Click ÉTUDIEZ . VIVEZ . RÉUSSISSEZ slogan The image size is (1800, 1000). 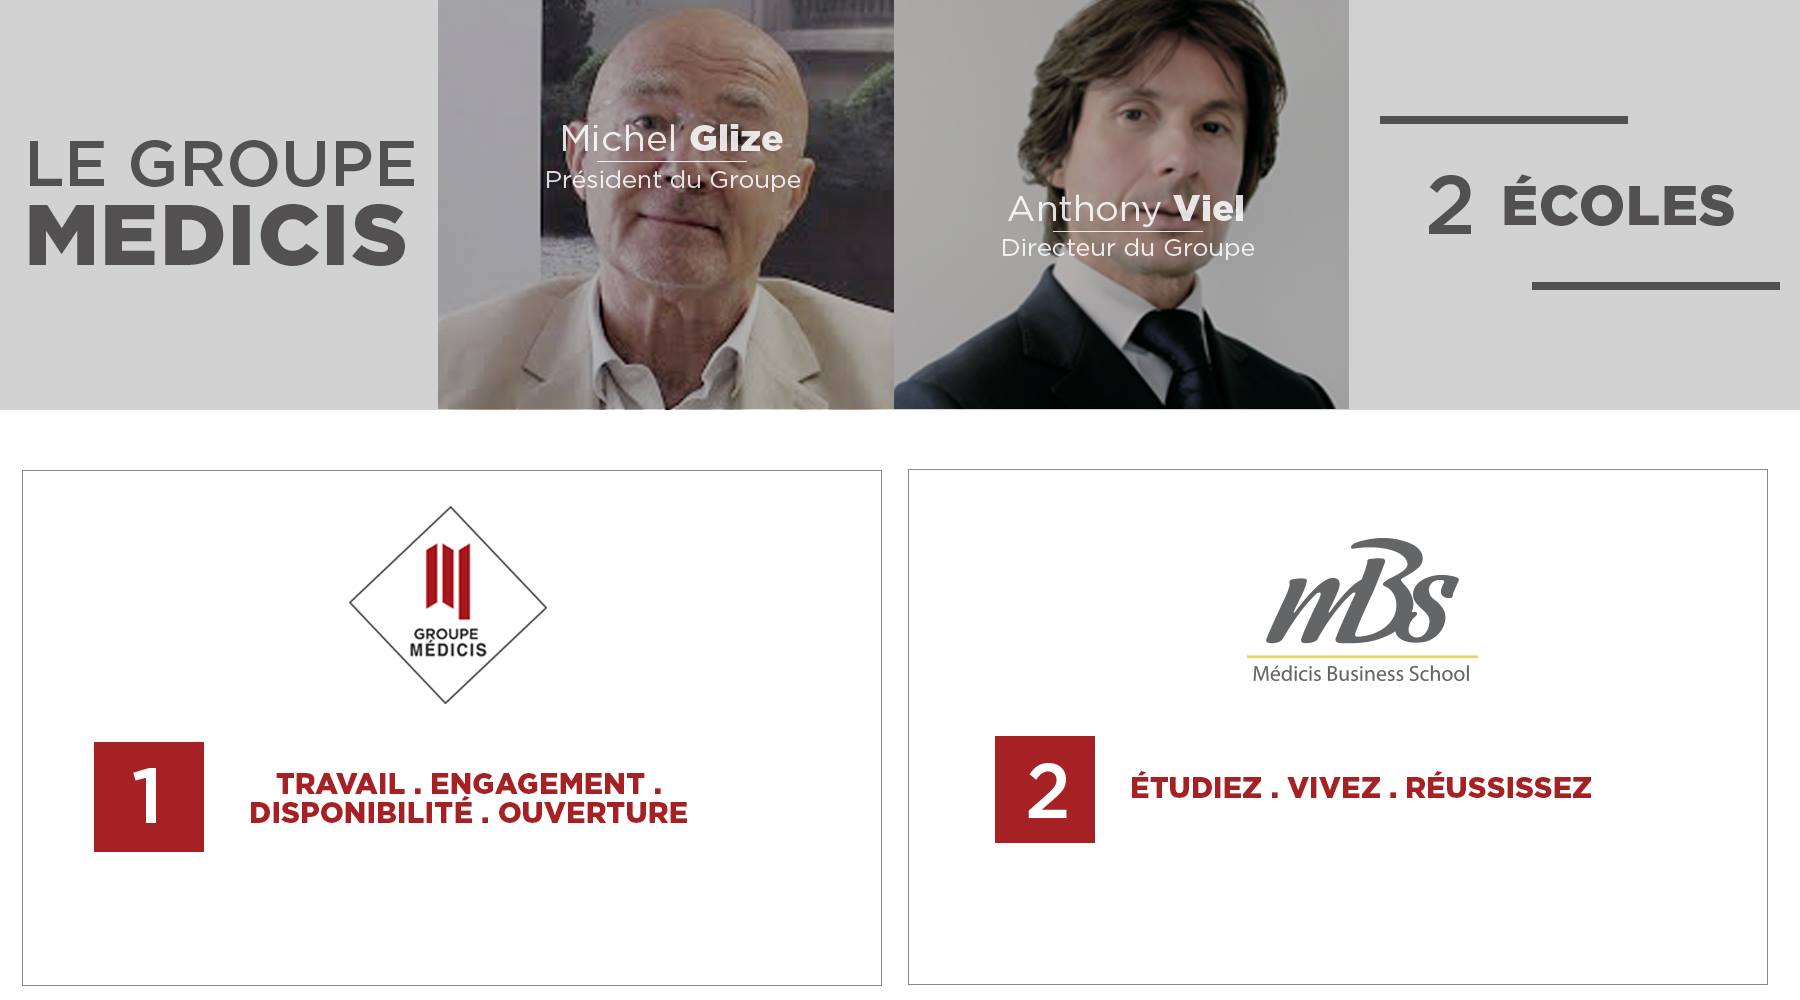[x=1361, y=788]
